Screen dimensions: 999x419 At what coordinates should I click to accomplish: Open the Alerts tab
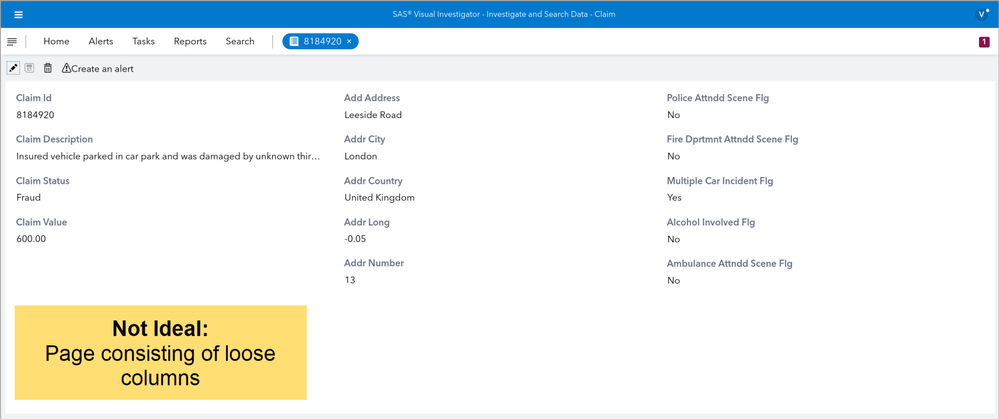pos(101,42)
